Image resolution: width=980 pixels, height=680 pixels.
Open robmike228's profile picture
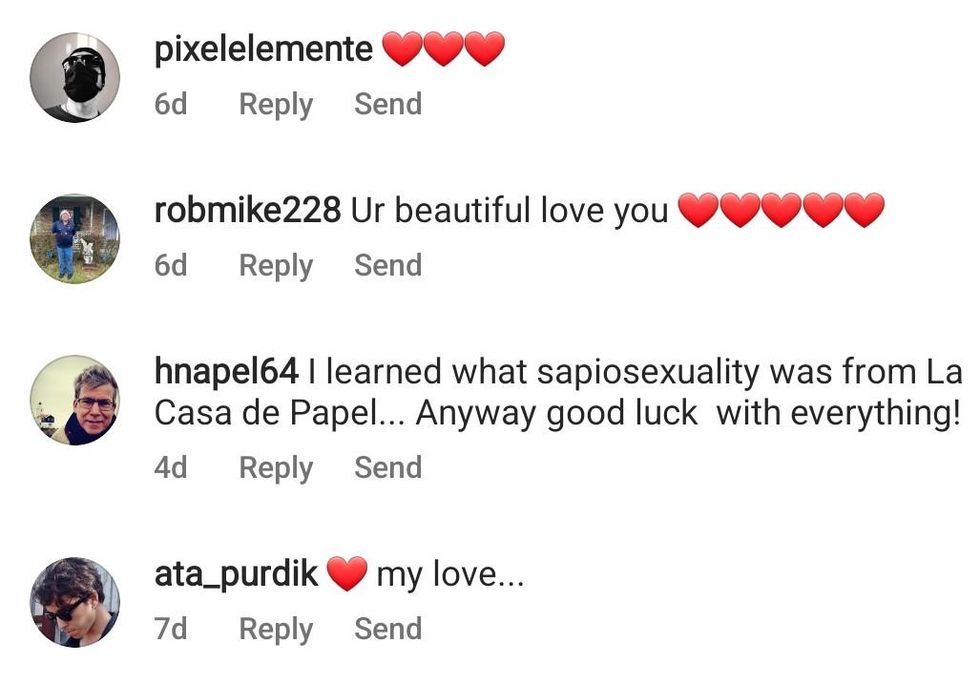pyautogui.click(x=75, y=238)
